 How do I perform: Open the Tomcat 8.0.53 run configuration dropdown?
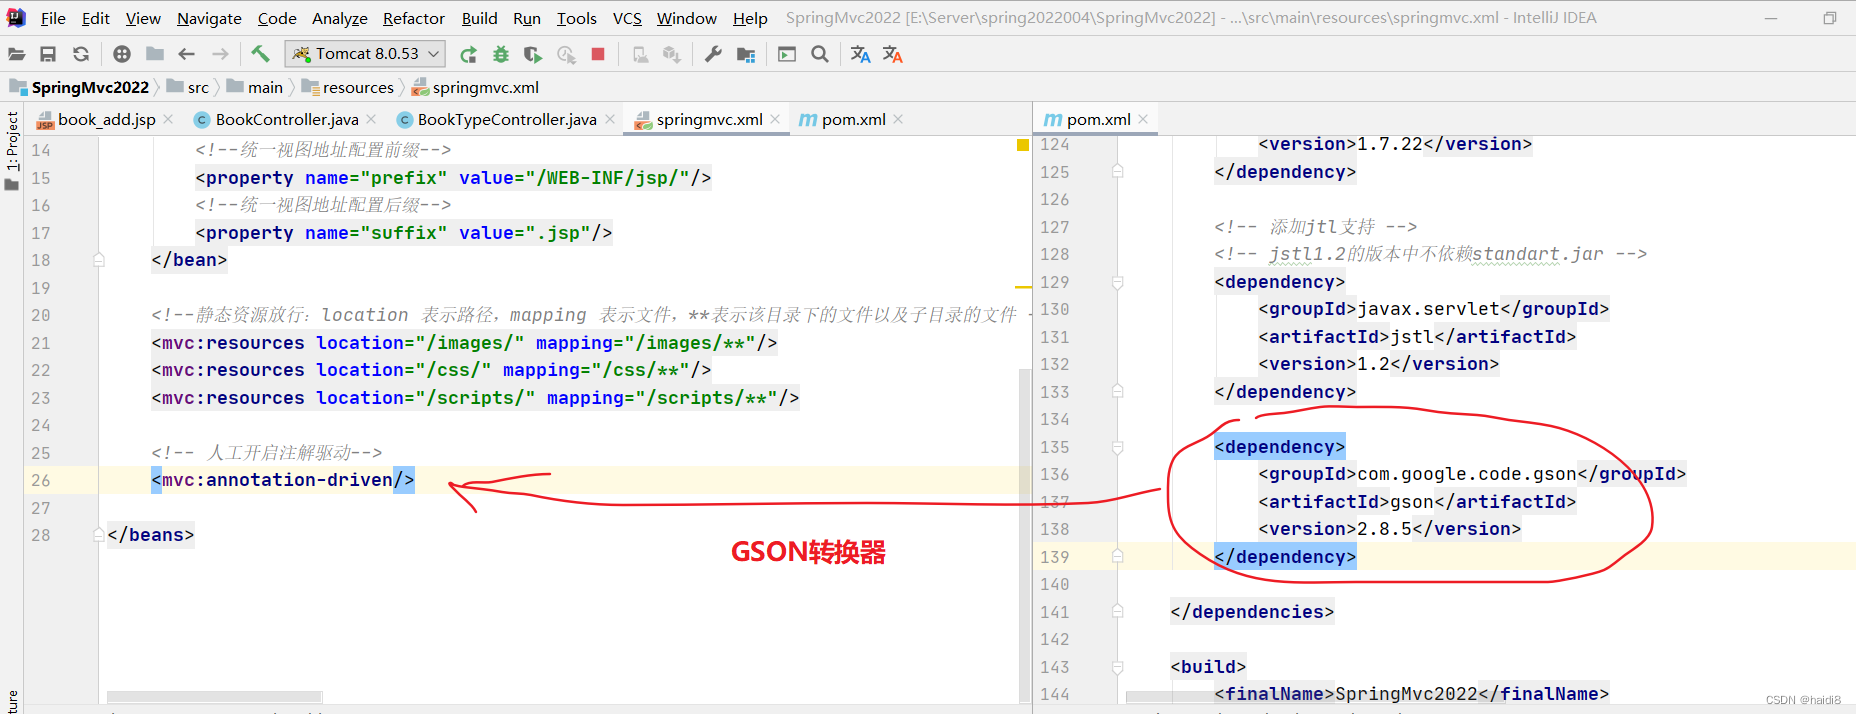[365, 54]
